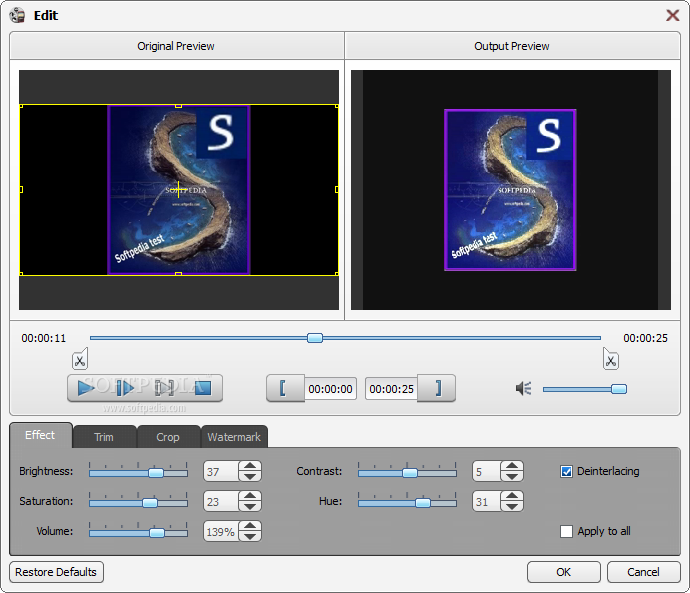Click the Volume value field showing 139%
The height and width of the screenshot is (593, 690).
point(221,531)
